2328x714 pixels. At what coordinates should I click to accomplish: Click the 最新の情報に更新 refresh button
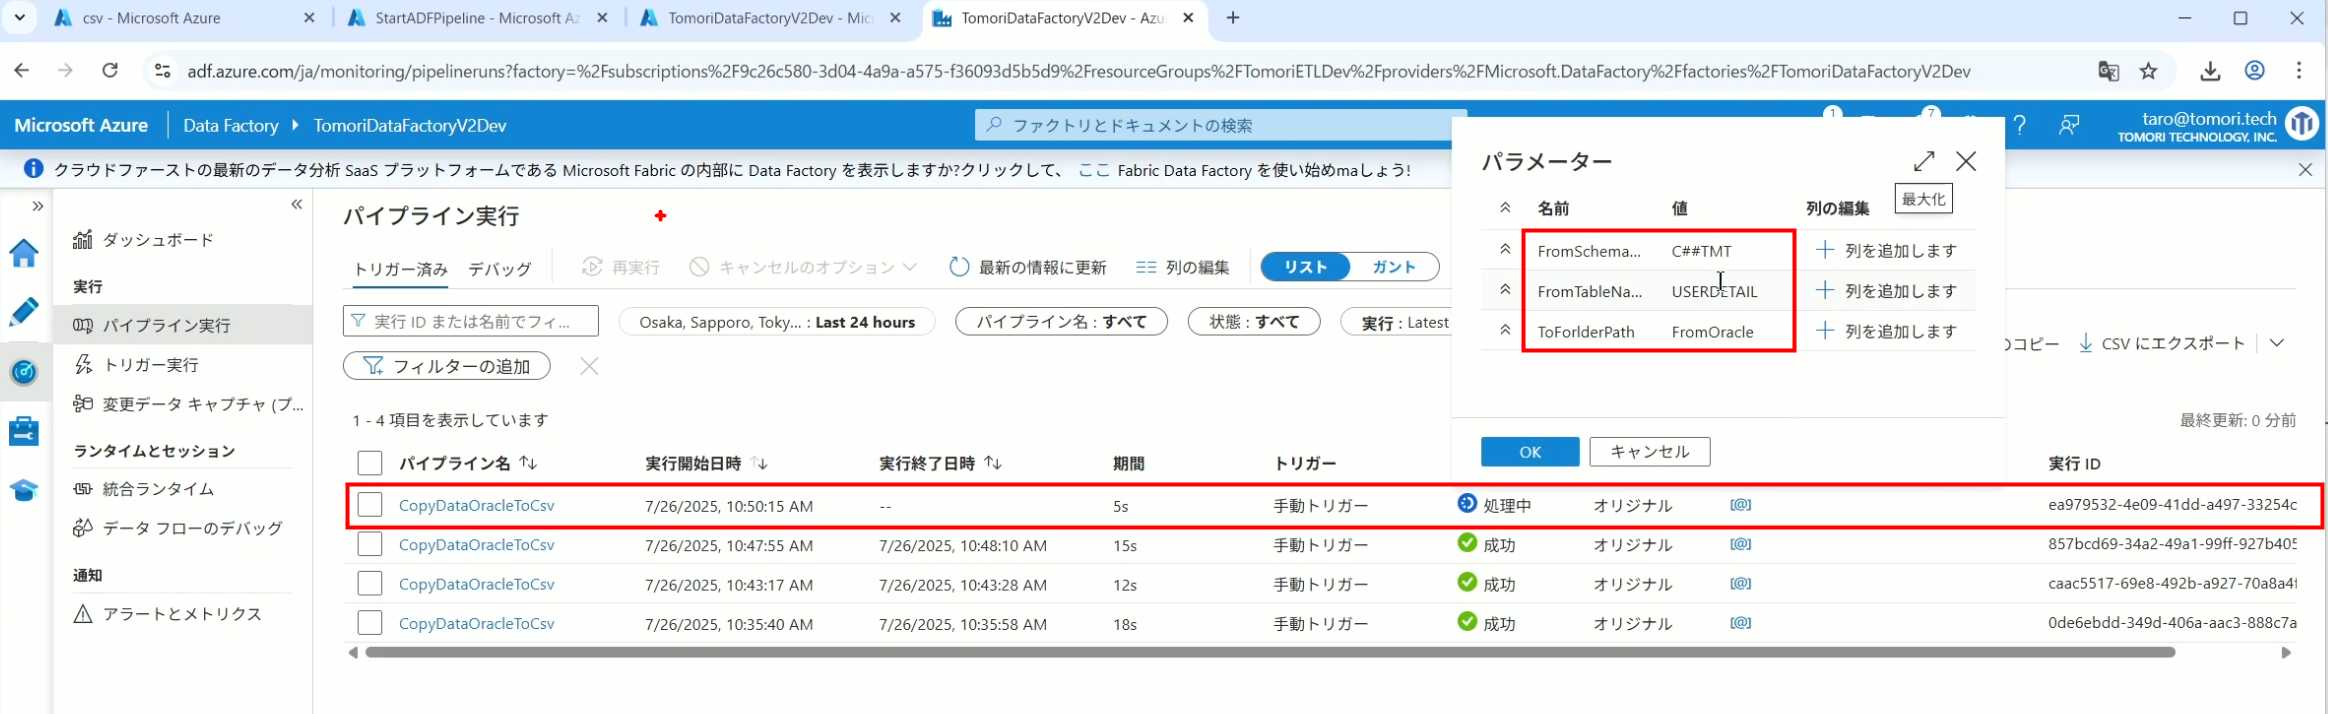point(1027,267)
